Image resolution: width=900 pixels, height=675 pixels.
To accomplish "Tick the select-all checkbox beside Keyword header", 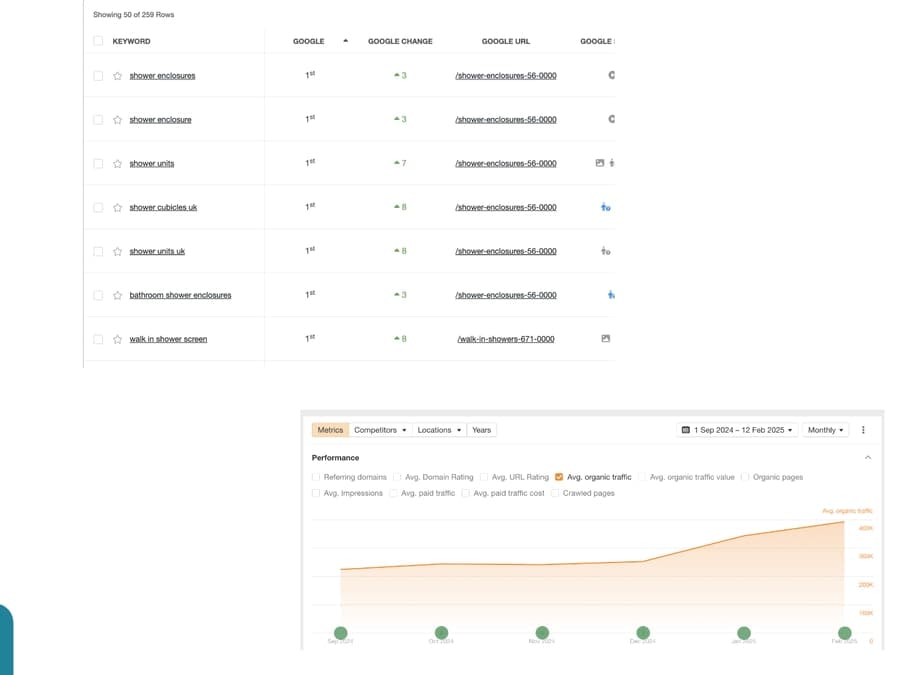I will [x=98, y=41].
